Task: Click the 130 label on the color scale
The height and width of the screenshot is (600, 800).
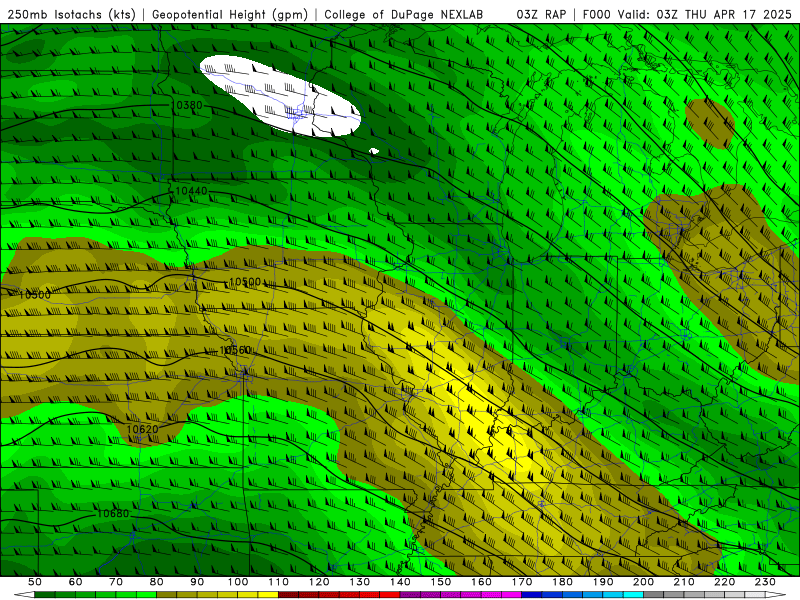Action: click(x=360, y=582)
